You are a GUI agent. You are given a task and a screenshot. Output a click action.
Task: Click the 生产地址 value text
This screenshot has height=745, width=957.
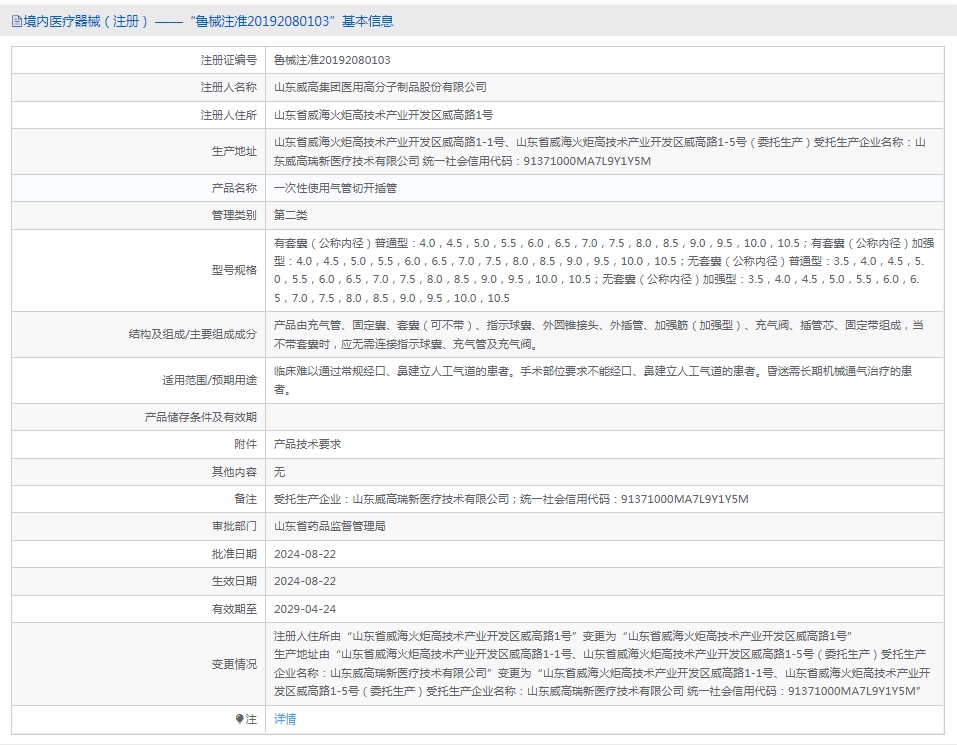pyautogui.click(x=600, y=151)
